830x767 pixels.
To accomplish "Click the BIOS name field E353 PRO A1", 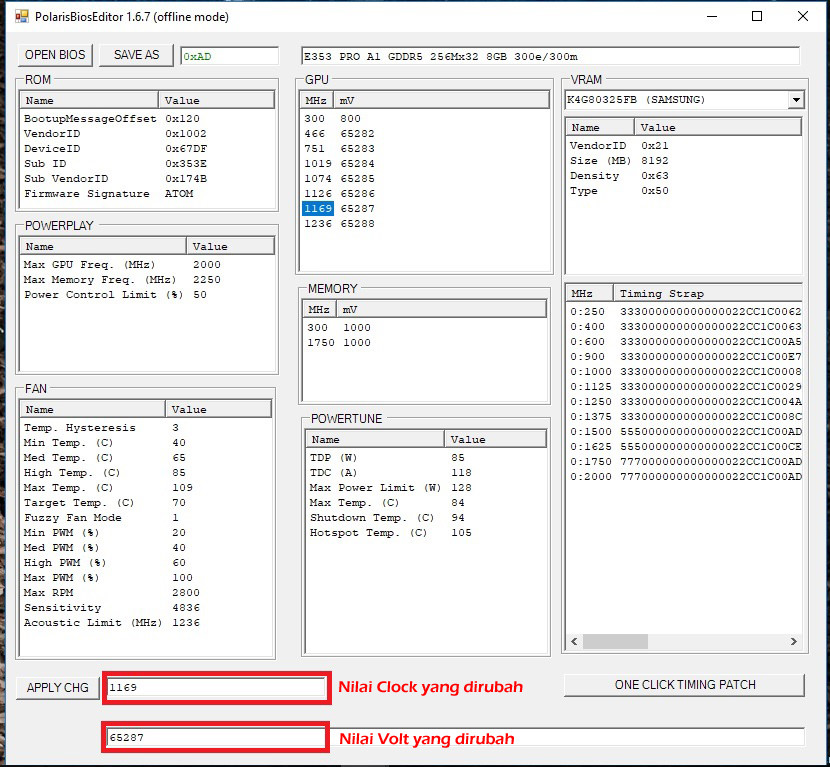I will point(551,56).
